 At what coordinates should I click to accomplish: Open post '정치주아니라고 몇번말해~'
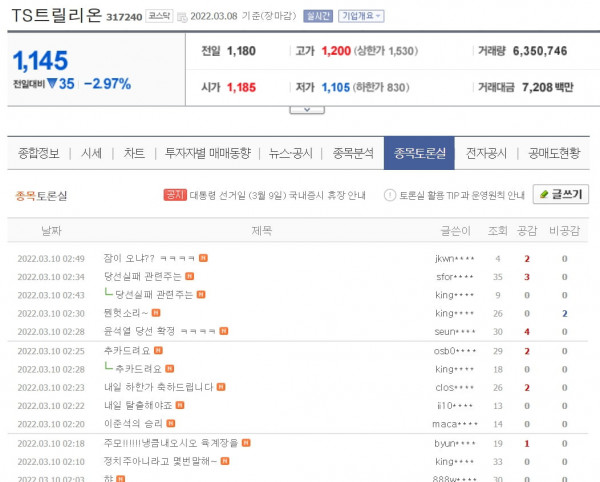point(160,461)
